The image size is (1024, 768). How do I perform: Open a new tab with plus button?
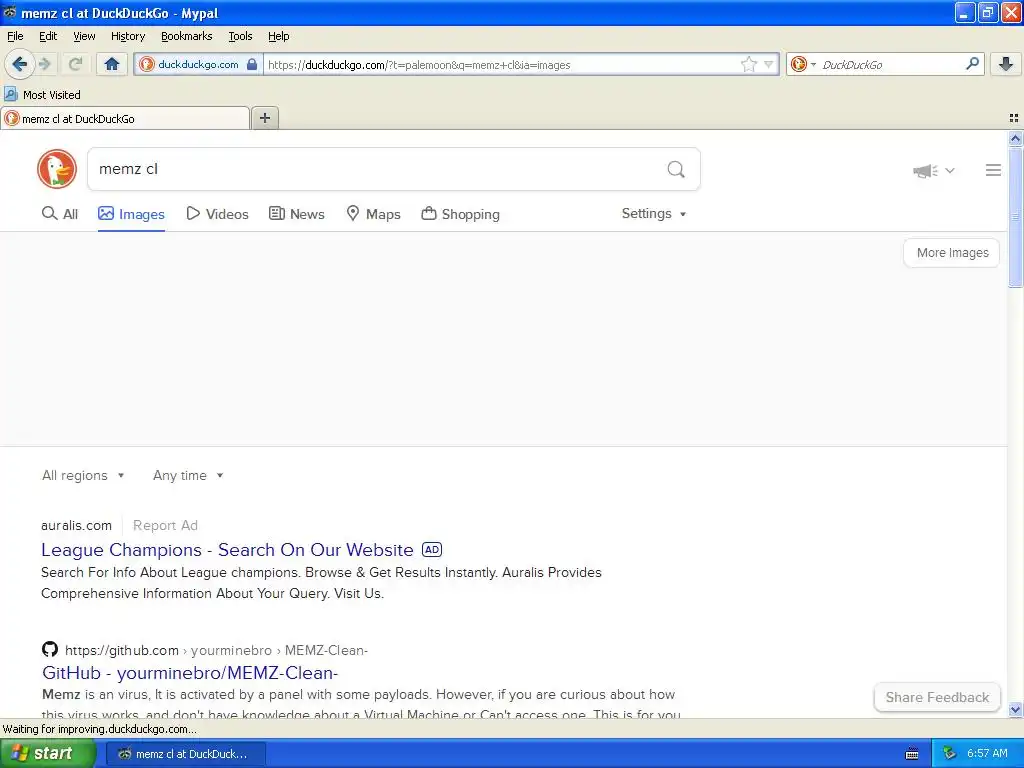(x=265, y=118)
